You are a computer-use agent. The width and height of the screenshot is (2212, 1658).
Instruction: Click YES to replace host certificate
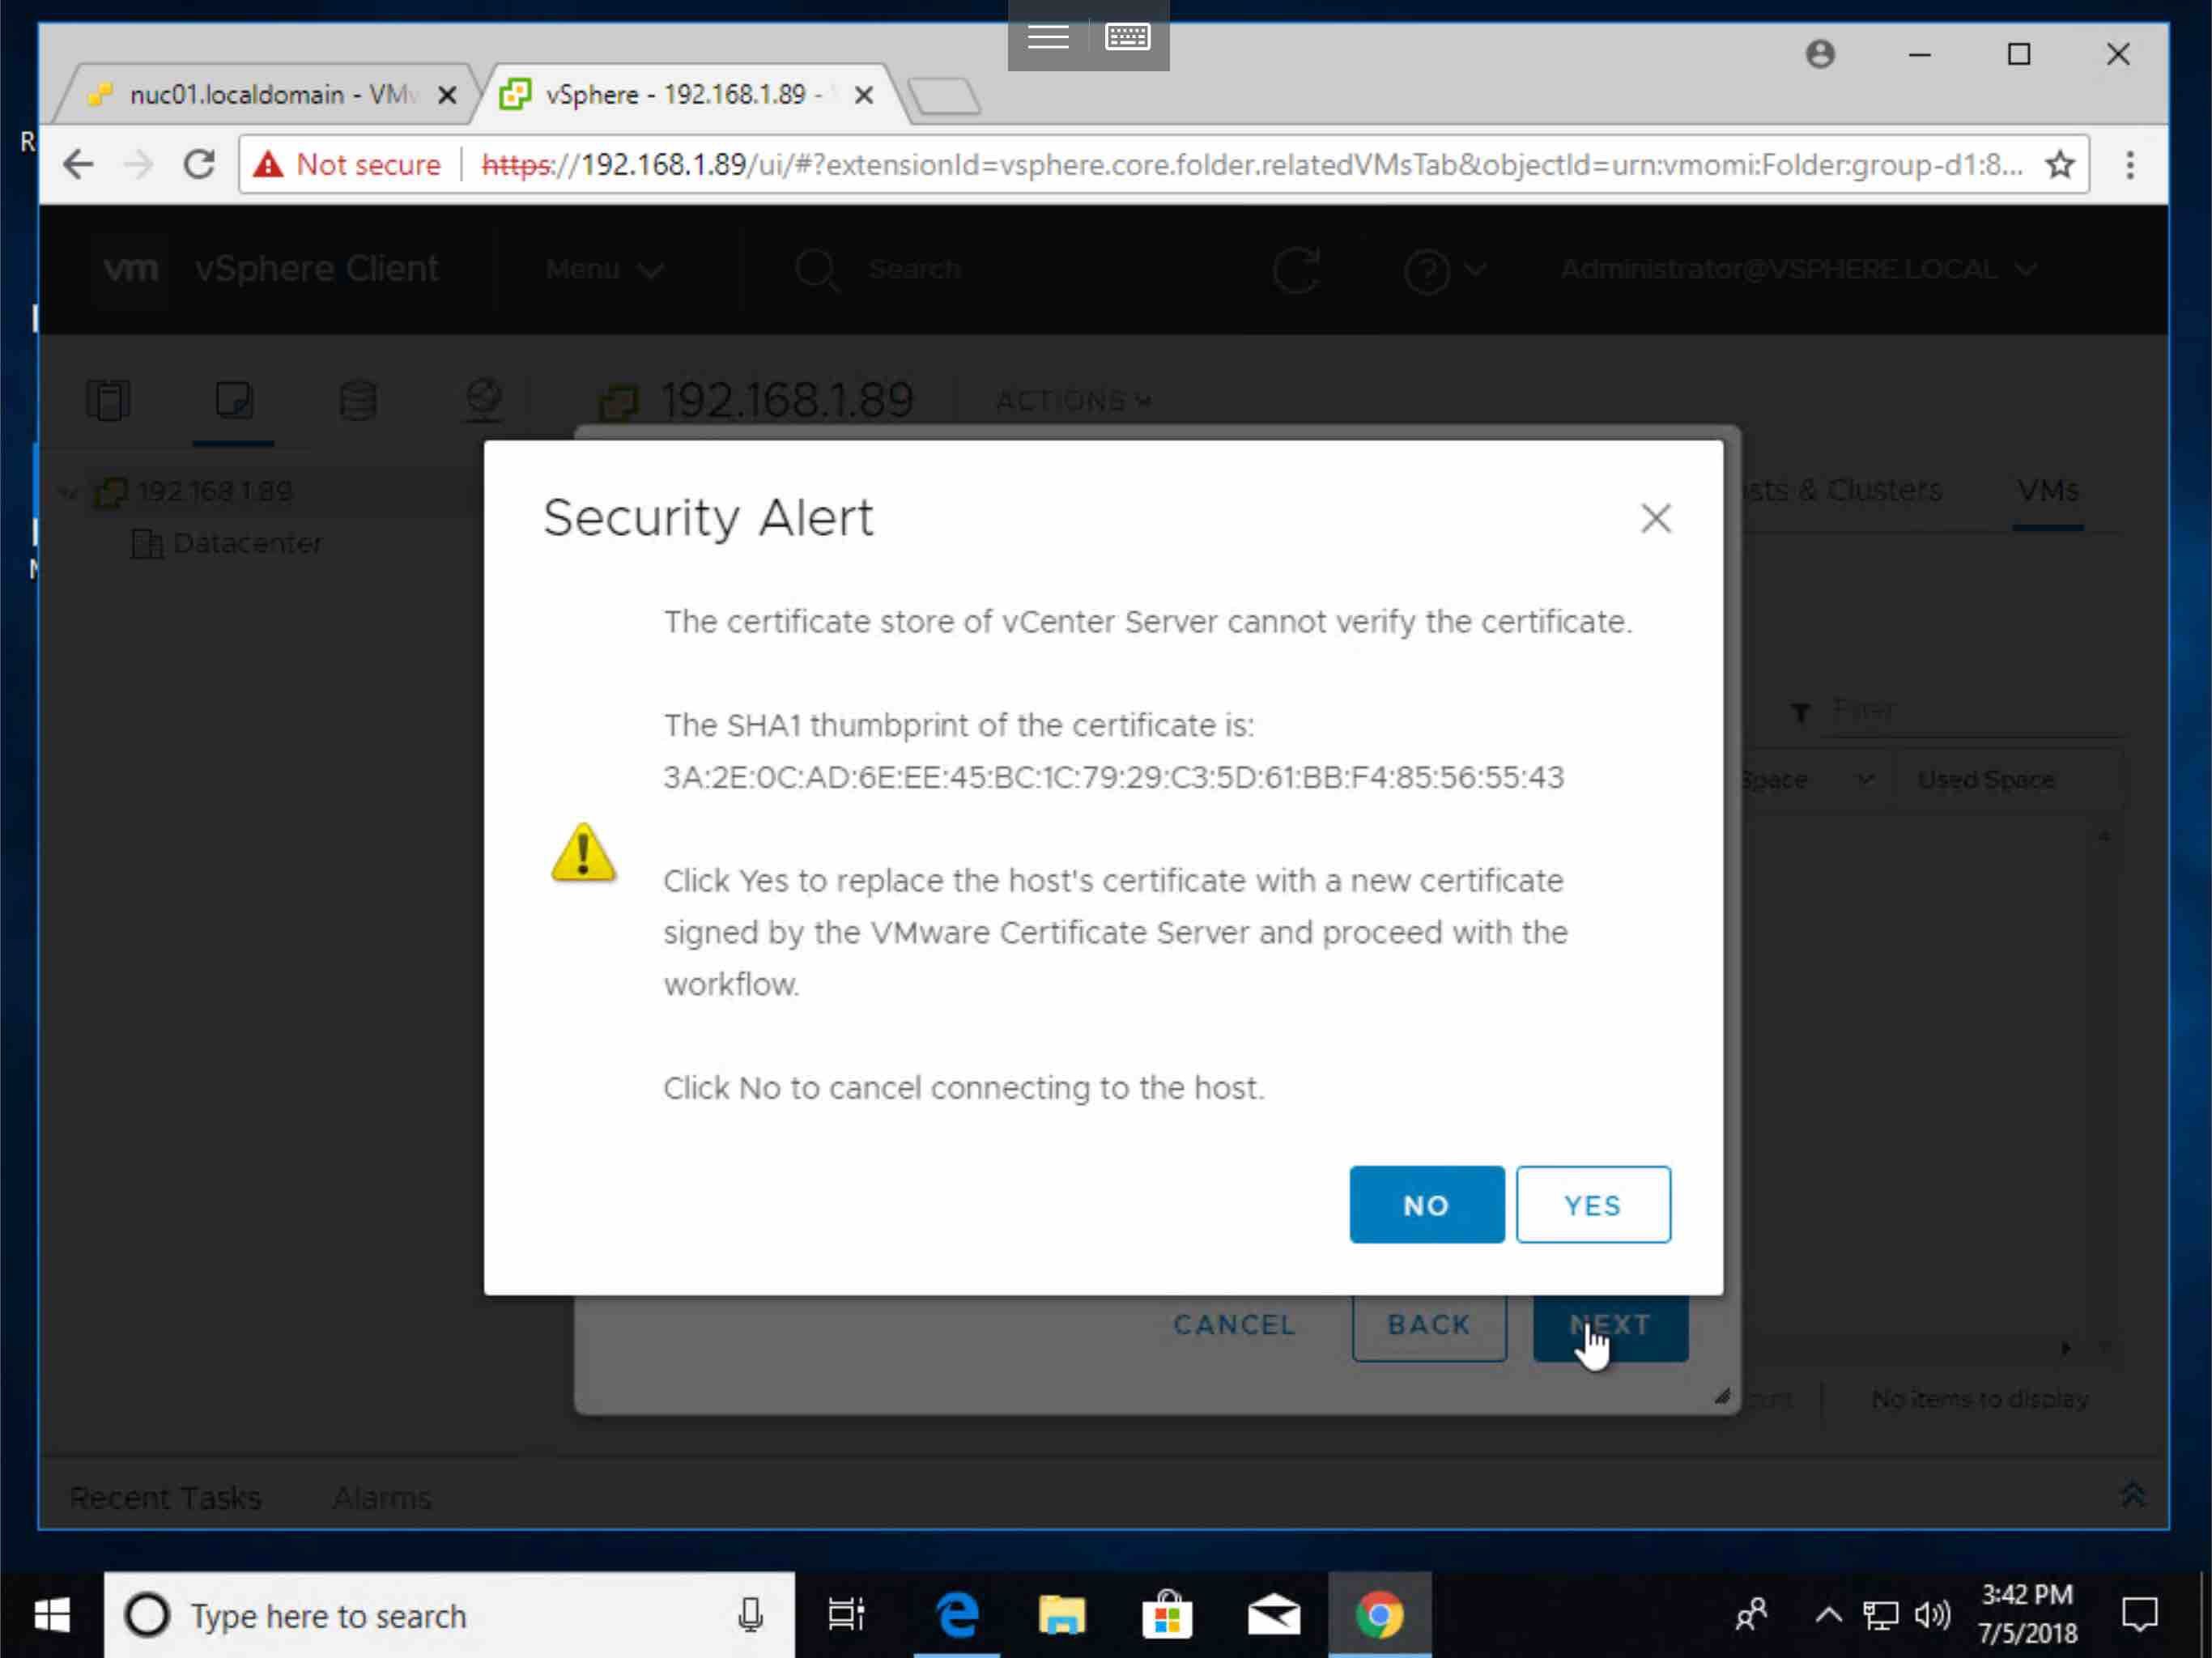click(x=1592, y=1204)
